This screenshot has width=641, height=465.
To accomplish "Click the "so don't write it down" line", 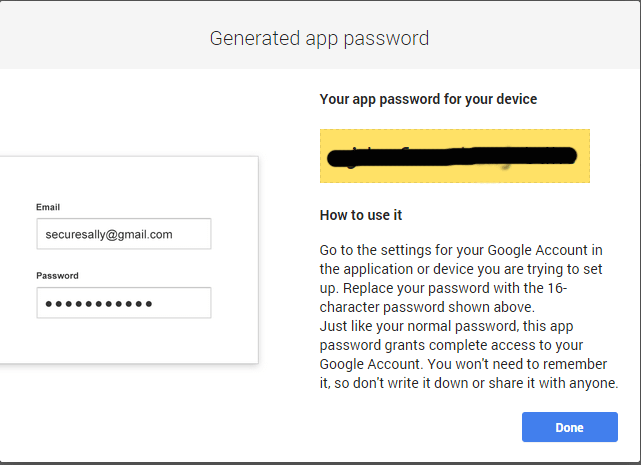I will (x=468, y=383).
